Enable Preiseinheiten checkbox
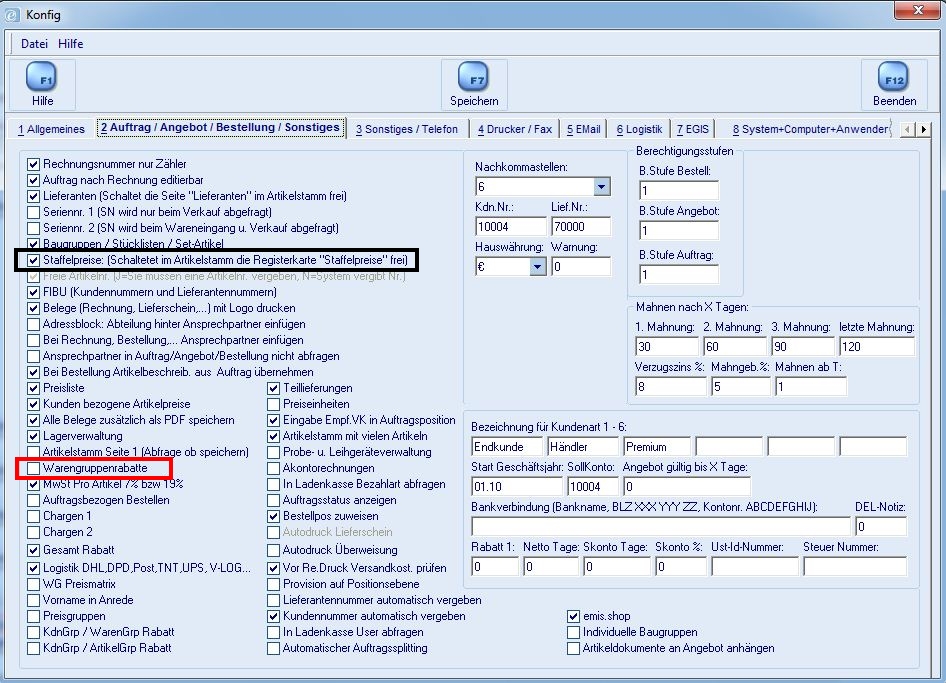This screenshot has height=683, width=946. (273, 404)
